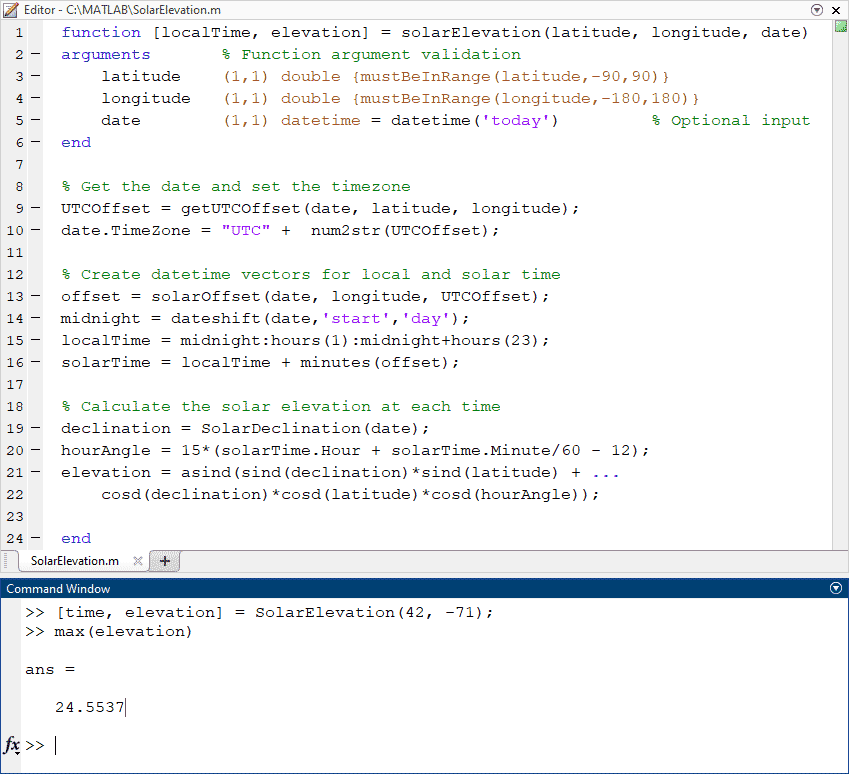Click the dash marker beside line 10
The image size is (849, 774).
(x=33, y=230)
